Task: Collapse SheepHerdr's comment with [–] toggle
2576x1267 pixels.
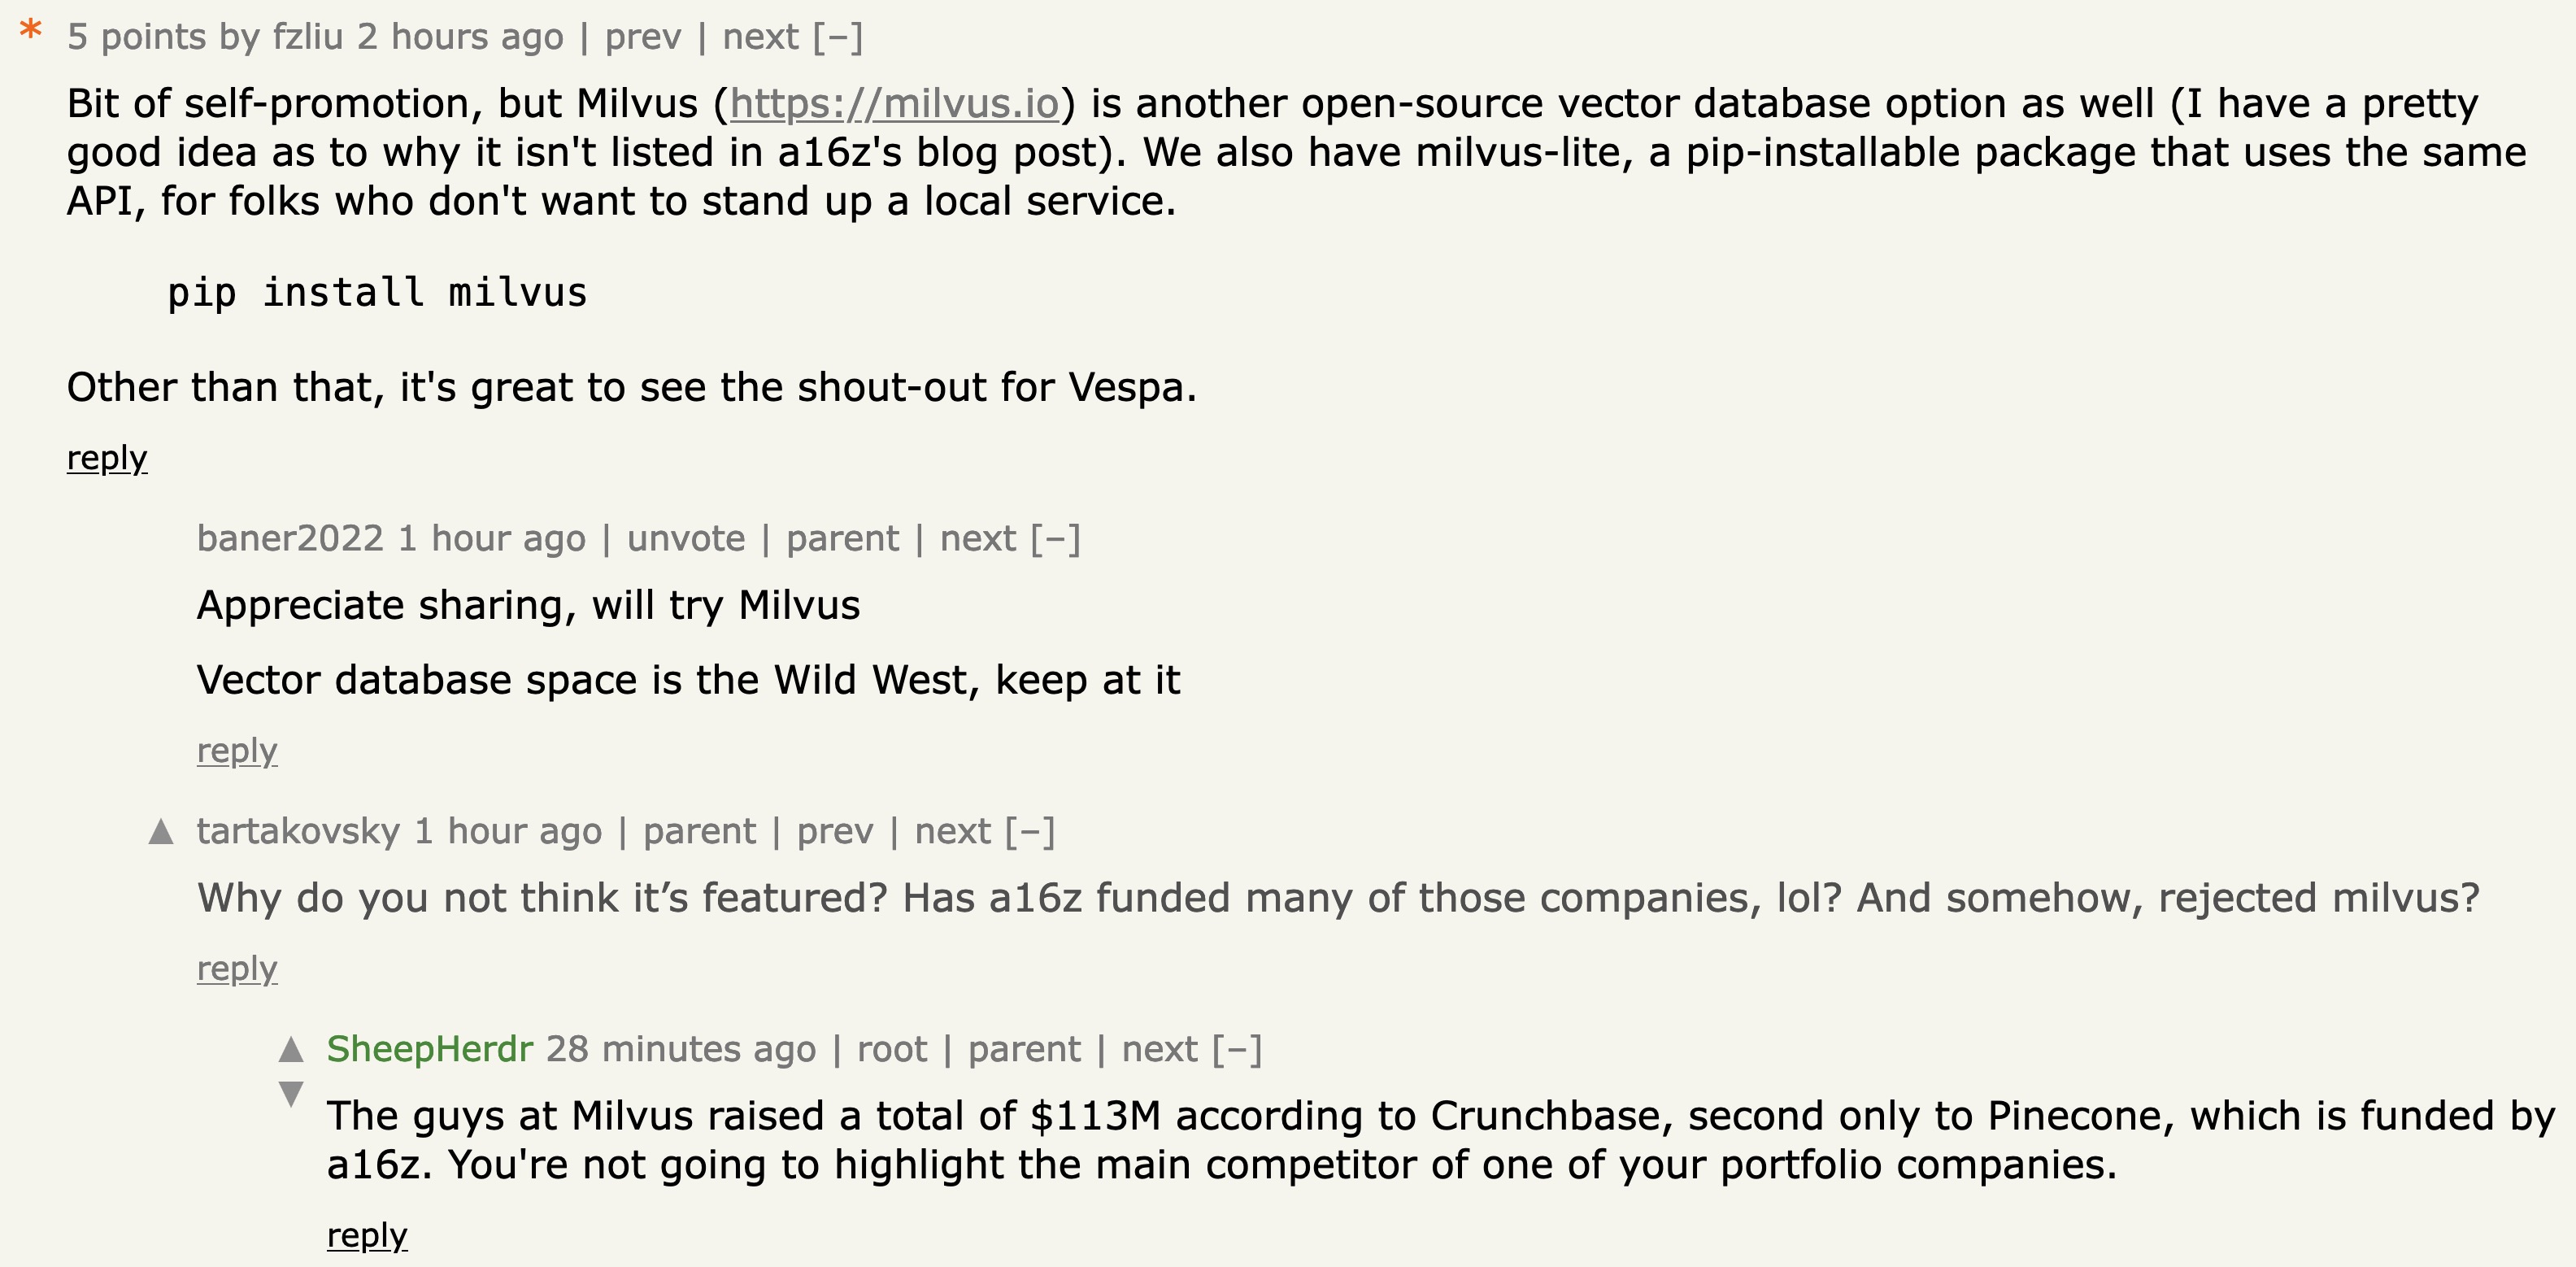Action: pyautogui.click(x=1237, y=1050)
